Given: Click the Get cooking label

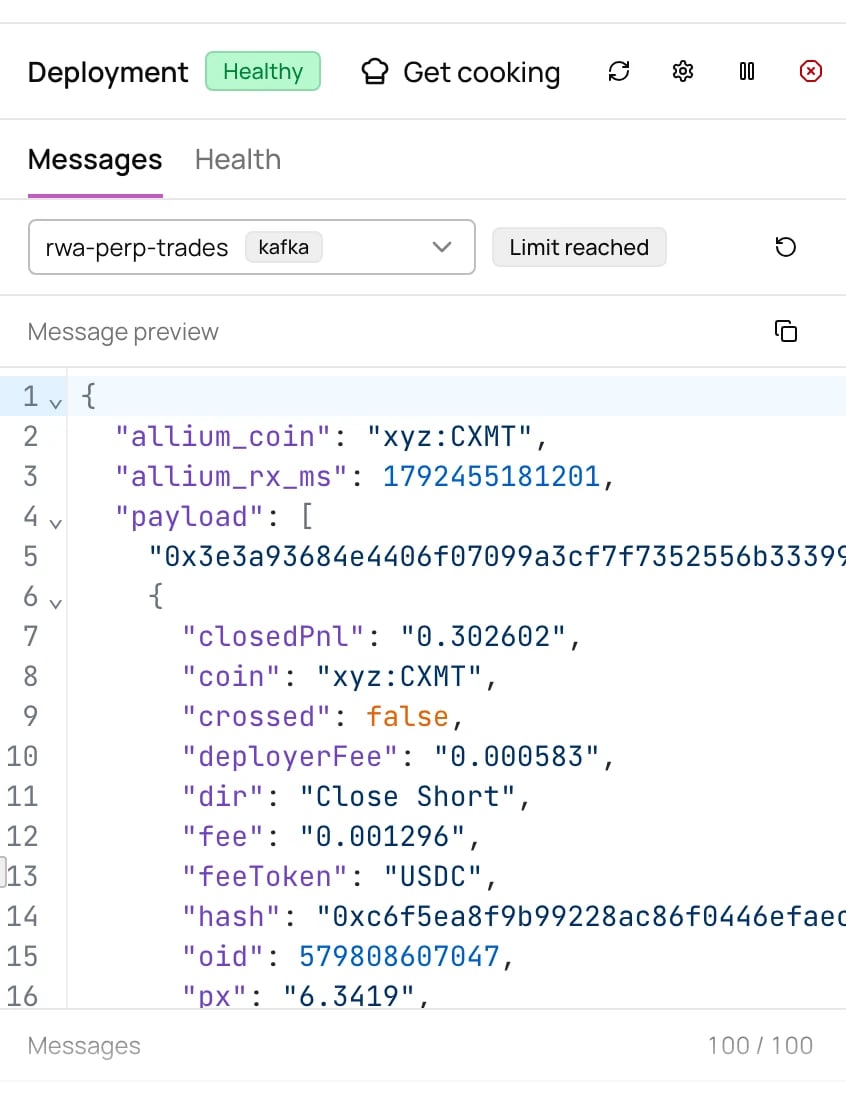Looking at the screenshot, I should (x=481, y=72).
